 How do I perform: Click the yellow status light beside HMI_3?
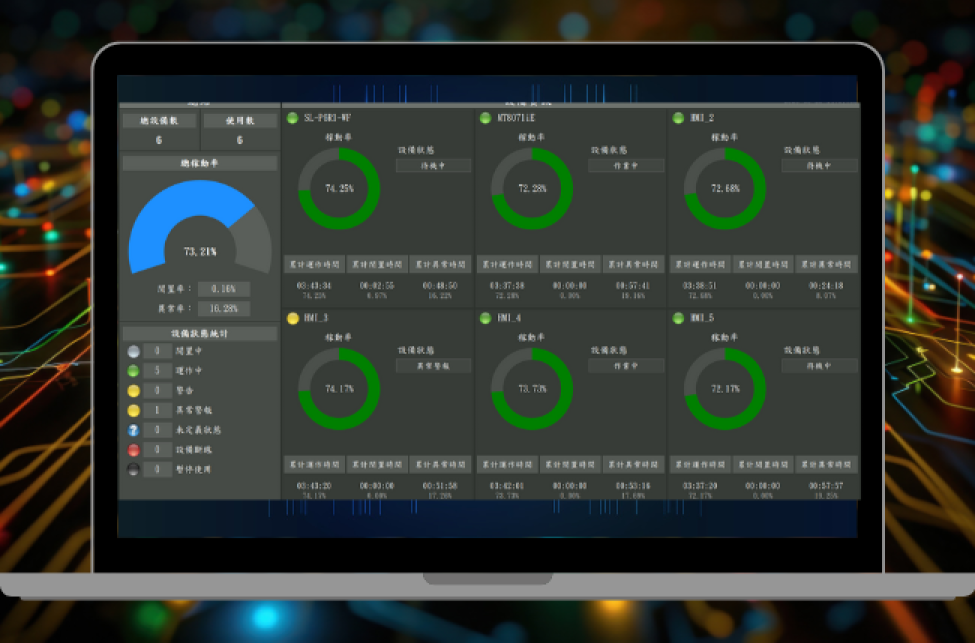[x=293, y=318]
